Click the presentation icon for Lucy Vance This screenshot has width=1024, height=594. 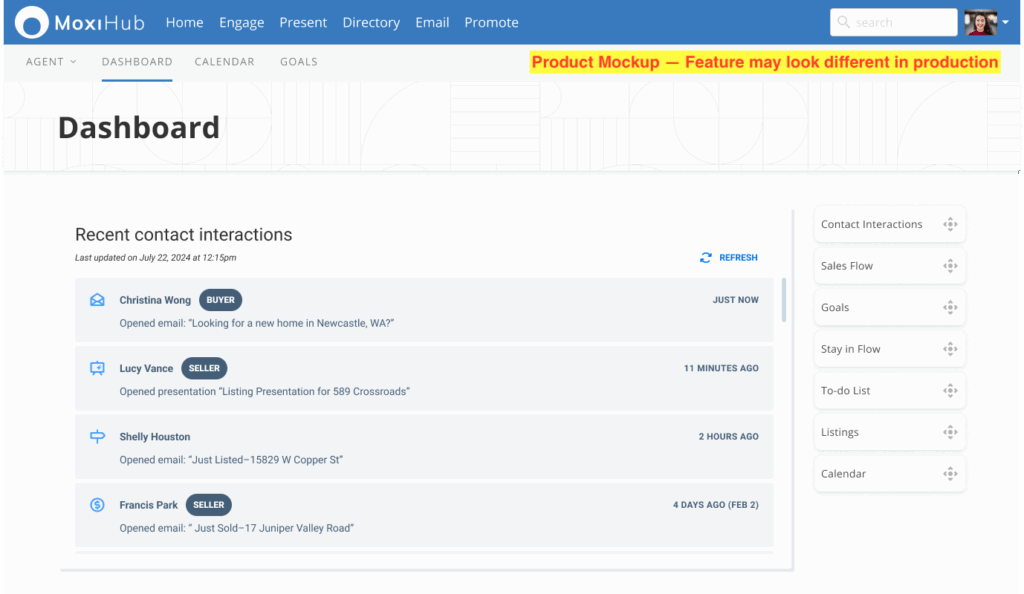pyautogui.click(x=97, y=368)
